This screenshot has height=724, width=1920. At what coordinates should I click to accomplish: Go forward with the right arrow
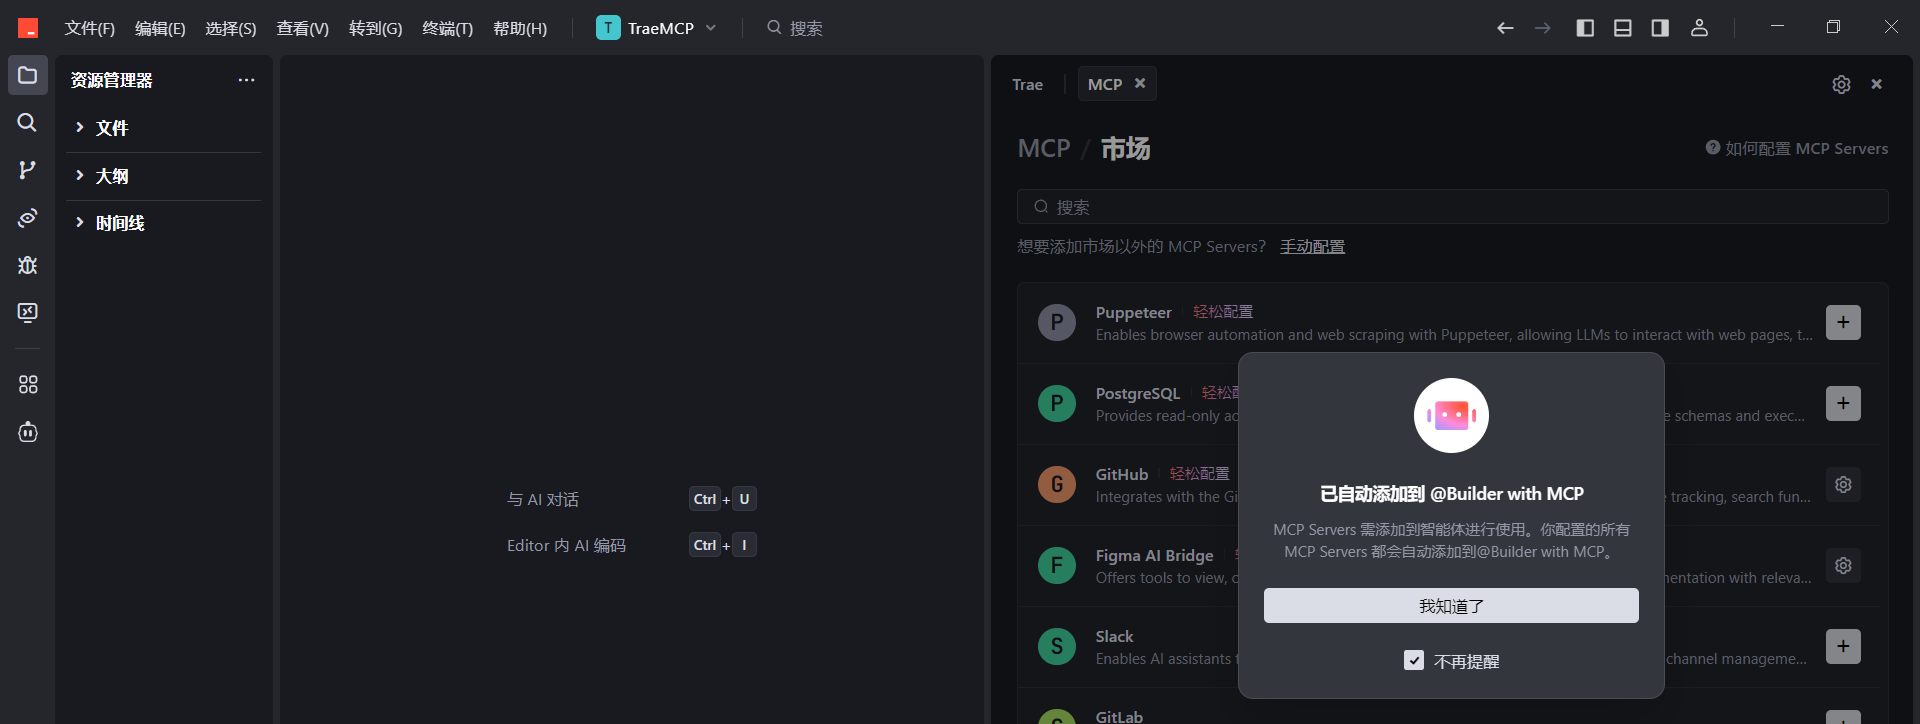1543,28
